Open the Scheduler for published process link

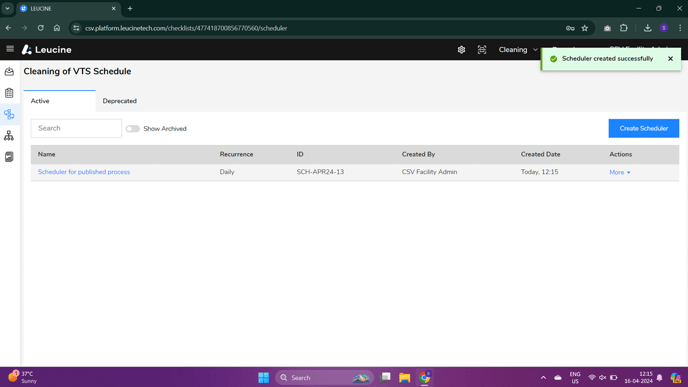(84, 172)
